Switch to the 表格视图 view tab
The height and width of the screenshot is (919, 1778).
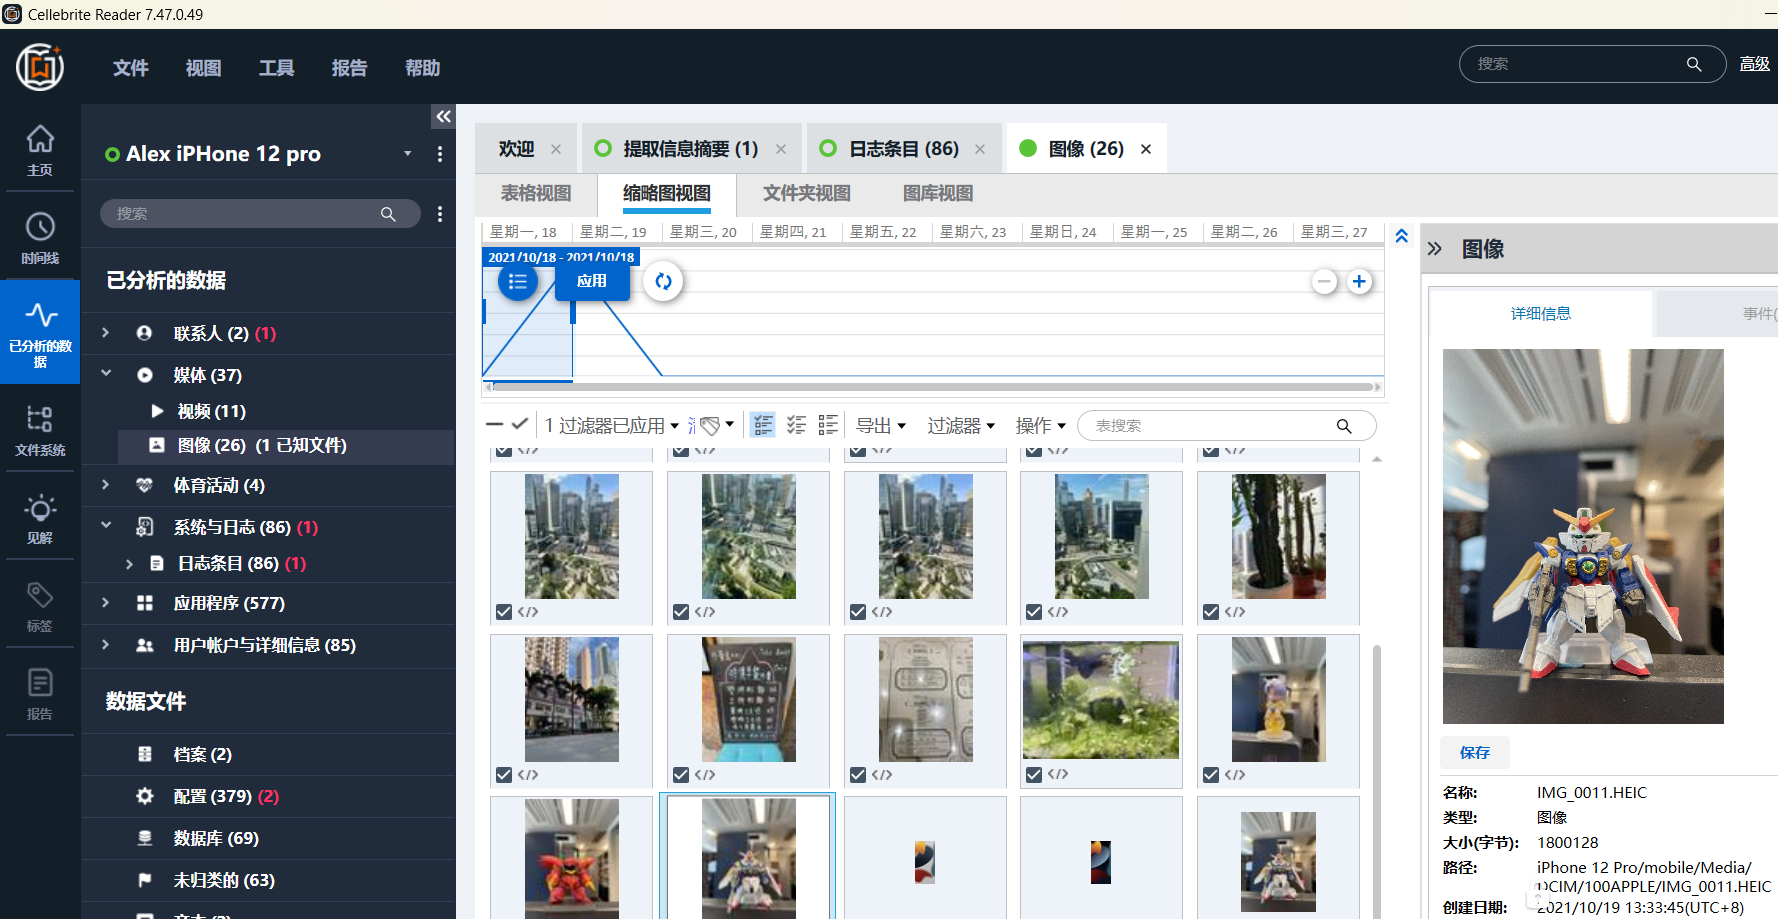click(x=536, y=194)
